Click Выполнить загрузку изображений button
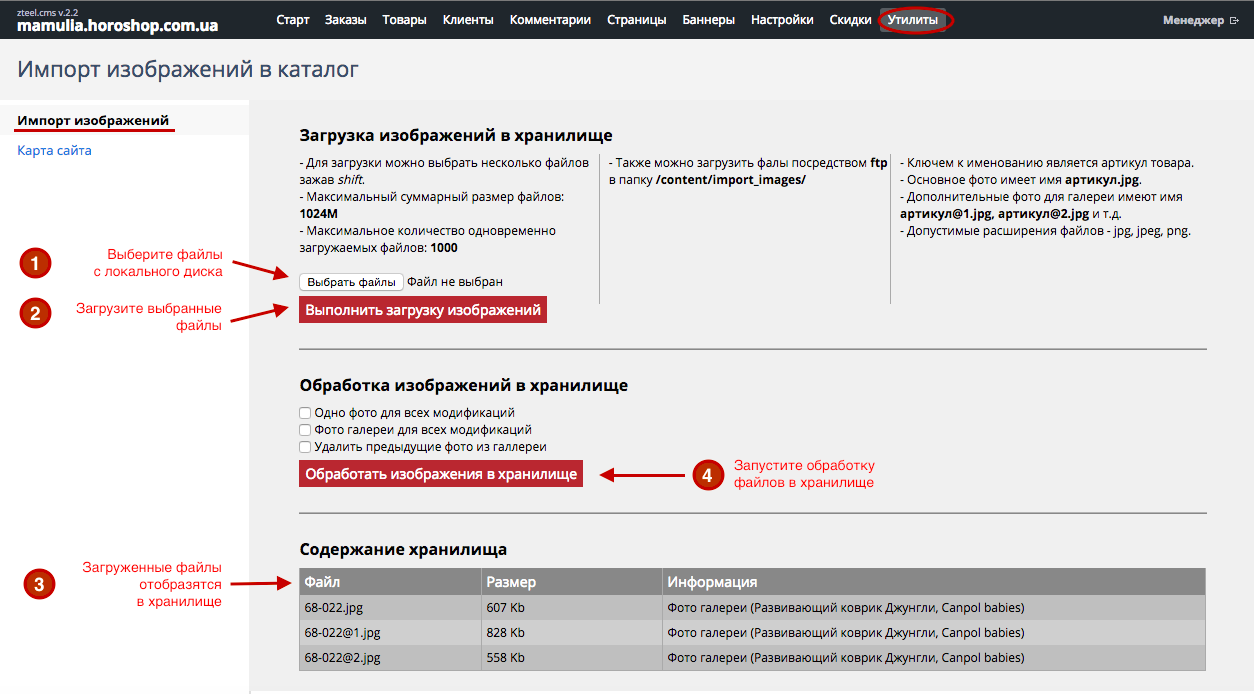This screenshot has height=694, width=1254. tap(423, 310)
